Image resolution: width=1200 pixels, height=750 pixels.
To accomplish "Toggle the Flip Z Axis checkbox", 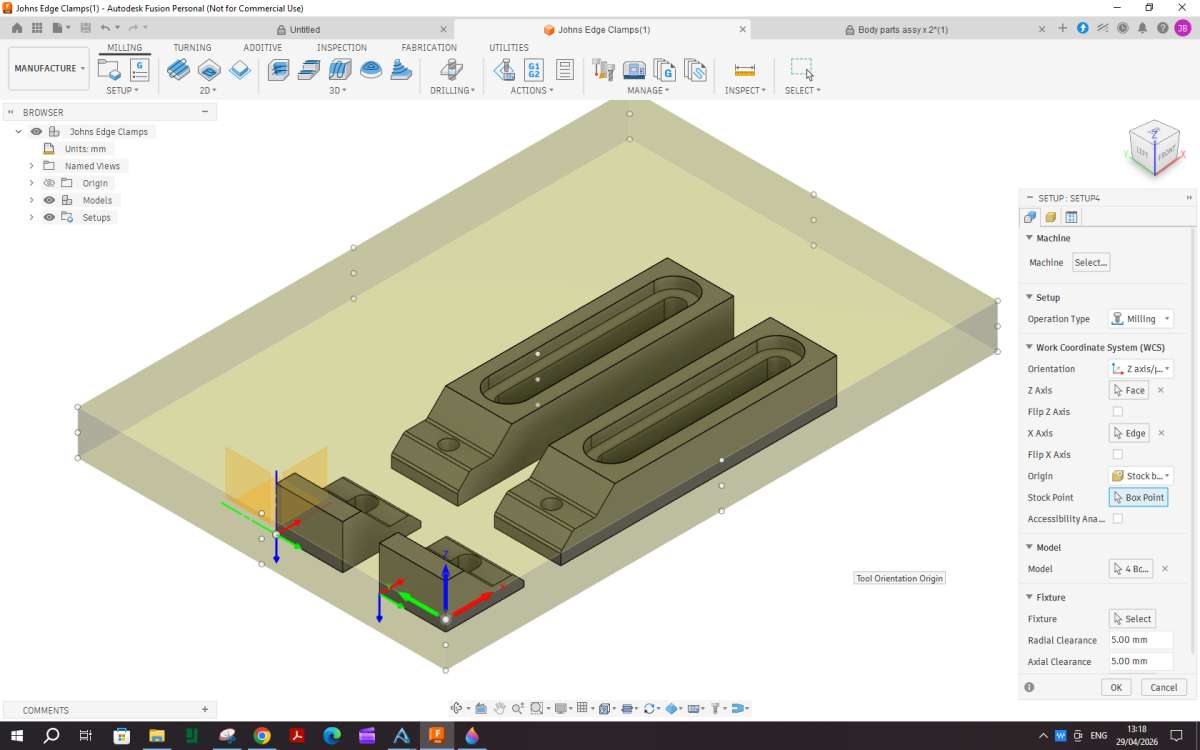I will tap(1118, 412).
